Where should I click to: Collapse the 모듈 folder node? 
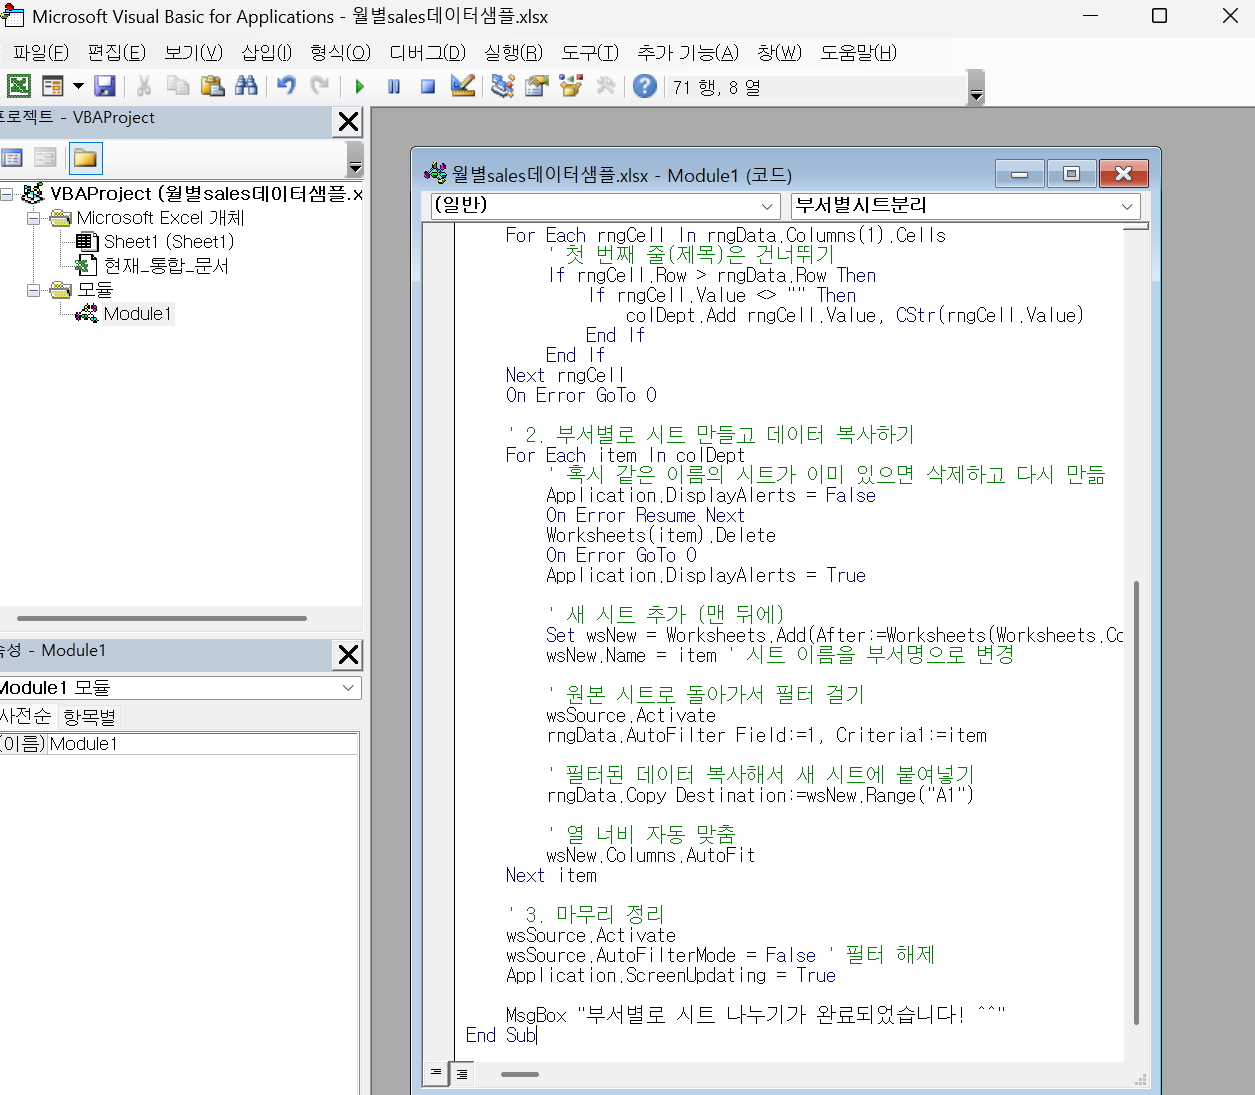(x=33, y=290)
